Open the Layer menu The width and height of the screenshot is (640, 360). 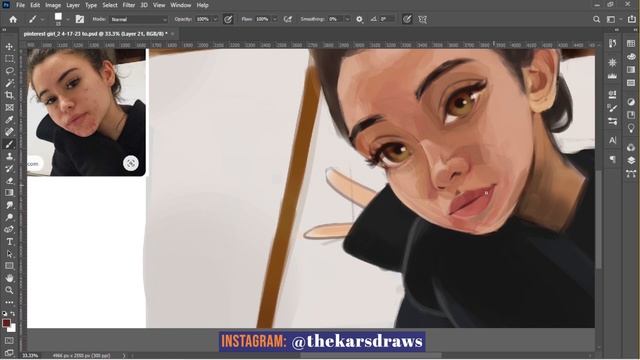pyautogui.click(x=73, y=5)
